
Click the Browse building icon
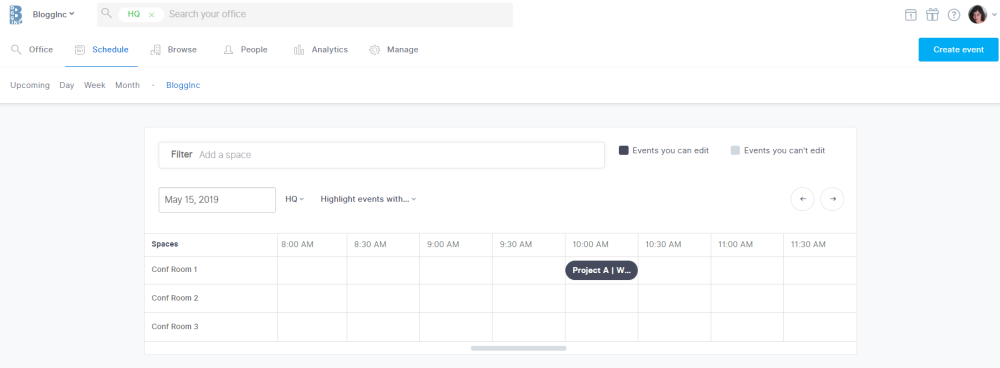155,50
